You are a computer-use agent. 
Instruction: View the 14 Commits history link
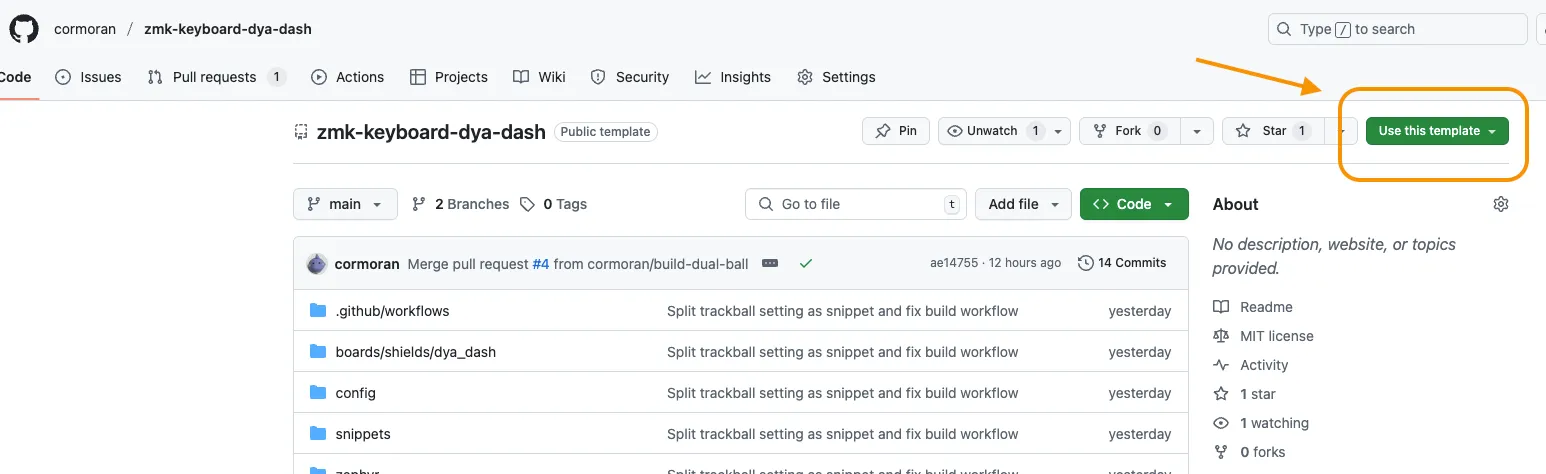click(1122, 263)
